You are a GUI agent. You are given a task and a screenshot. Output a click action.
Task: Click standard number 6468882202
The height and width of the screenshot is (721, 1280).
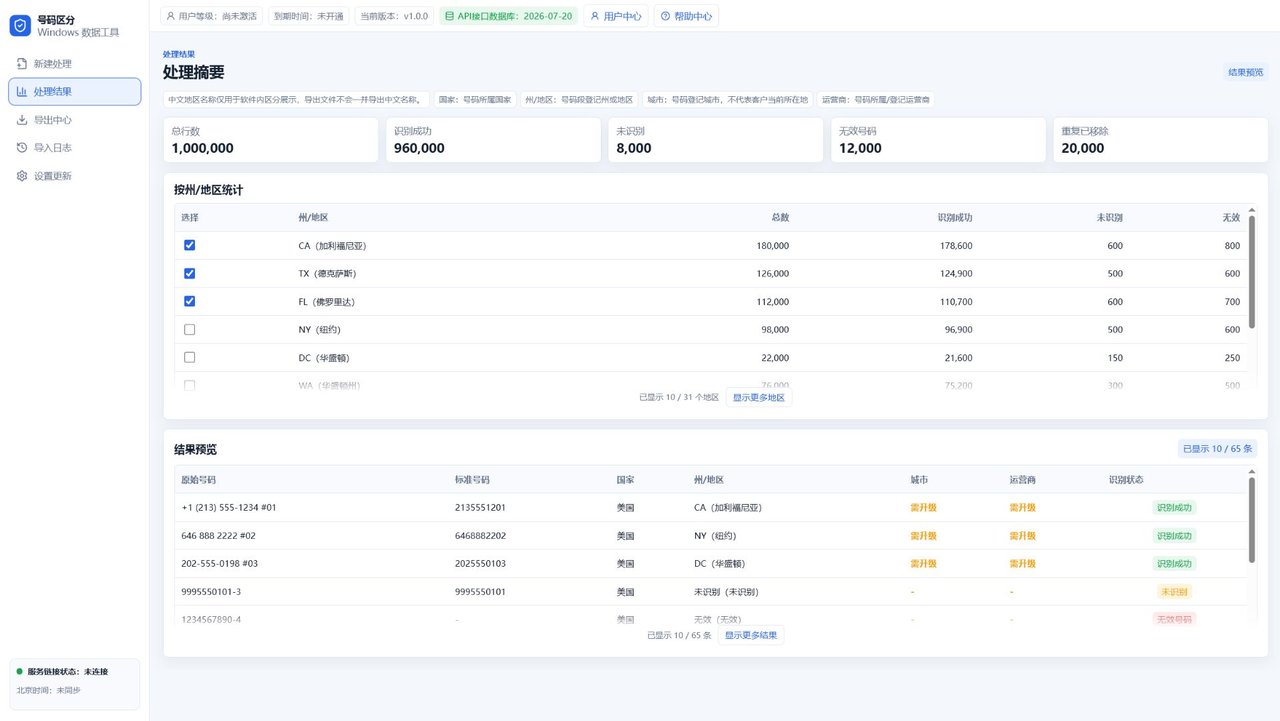coord(480,536)
